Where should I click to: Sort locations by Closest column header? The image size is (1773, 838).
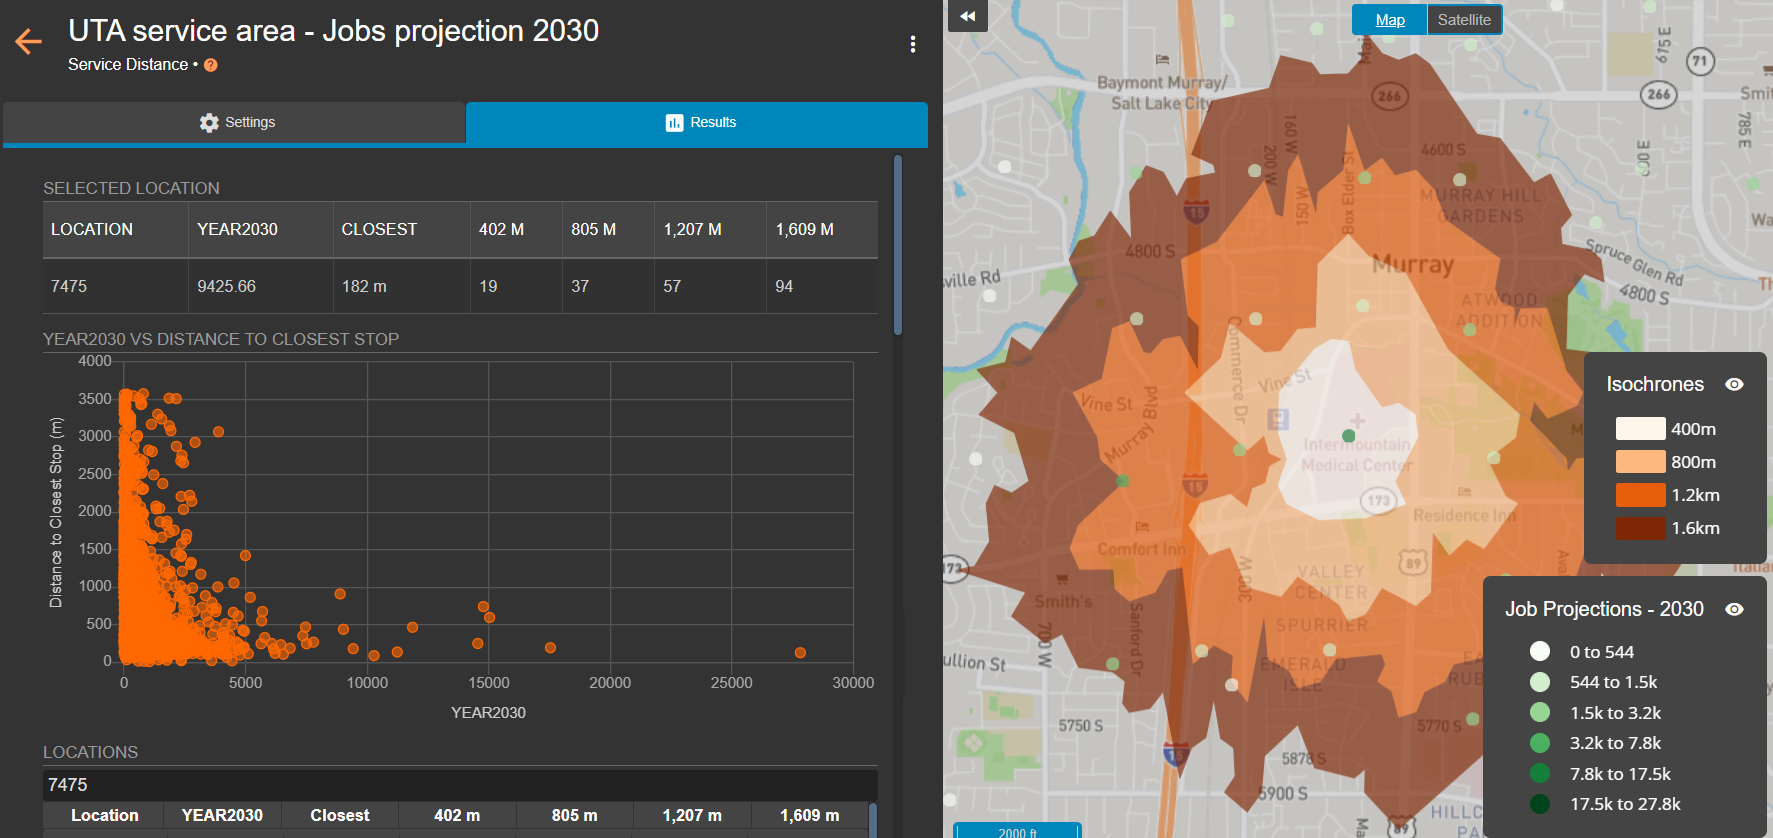[339, 815]
